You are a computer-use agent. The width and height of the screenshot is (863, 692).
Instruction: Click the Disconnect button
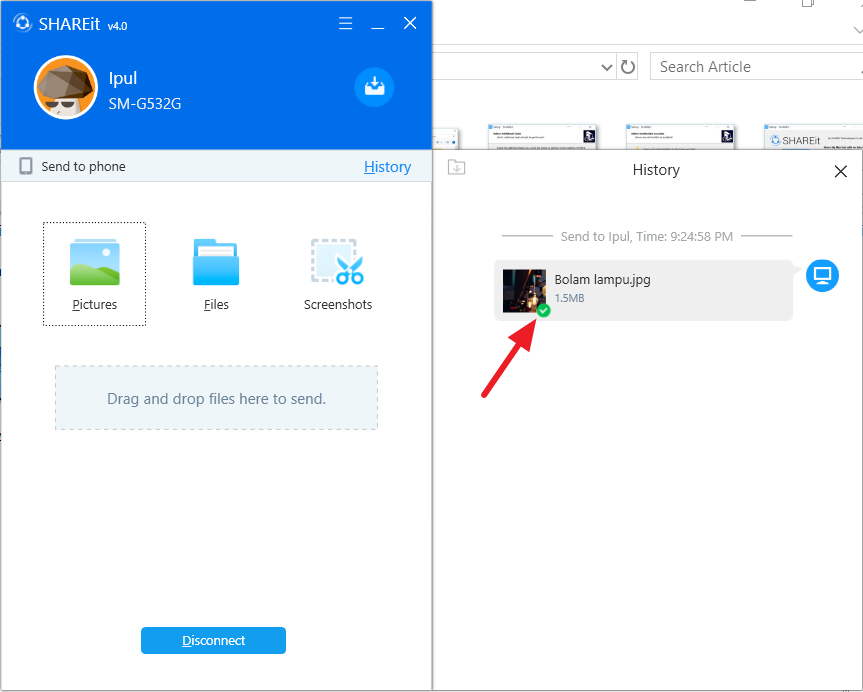pos(214,640)
